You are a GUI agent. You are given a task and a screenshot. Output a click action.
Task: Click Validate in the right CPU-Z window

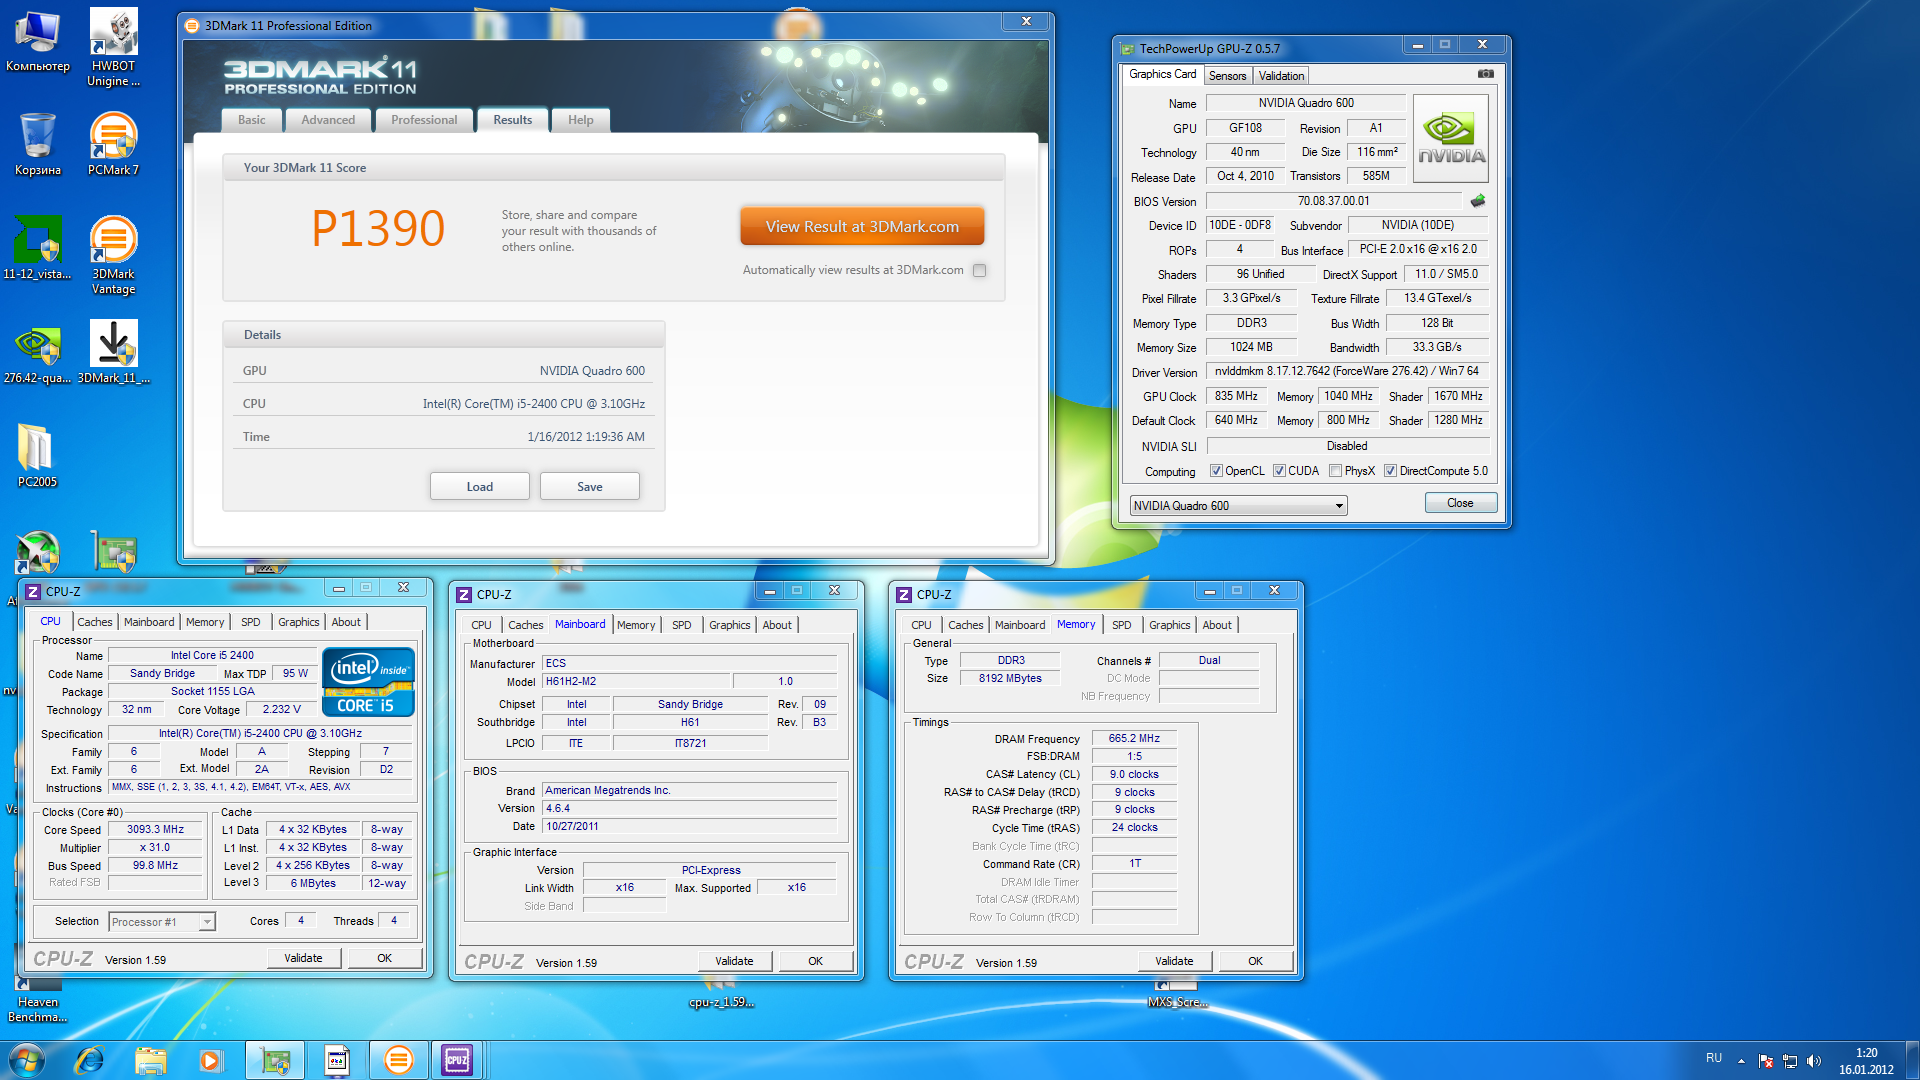pos(1174,961)
